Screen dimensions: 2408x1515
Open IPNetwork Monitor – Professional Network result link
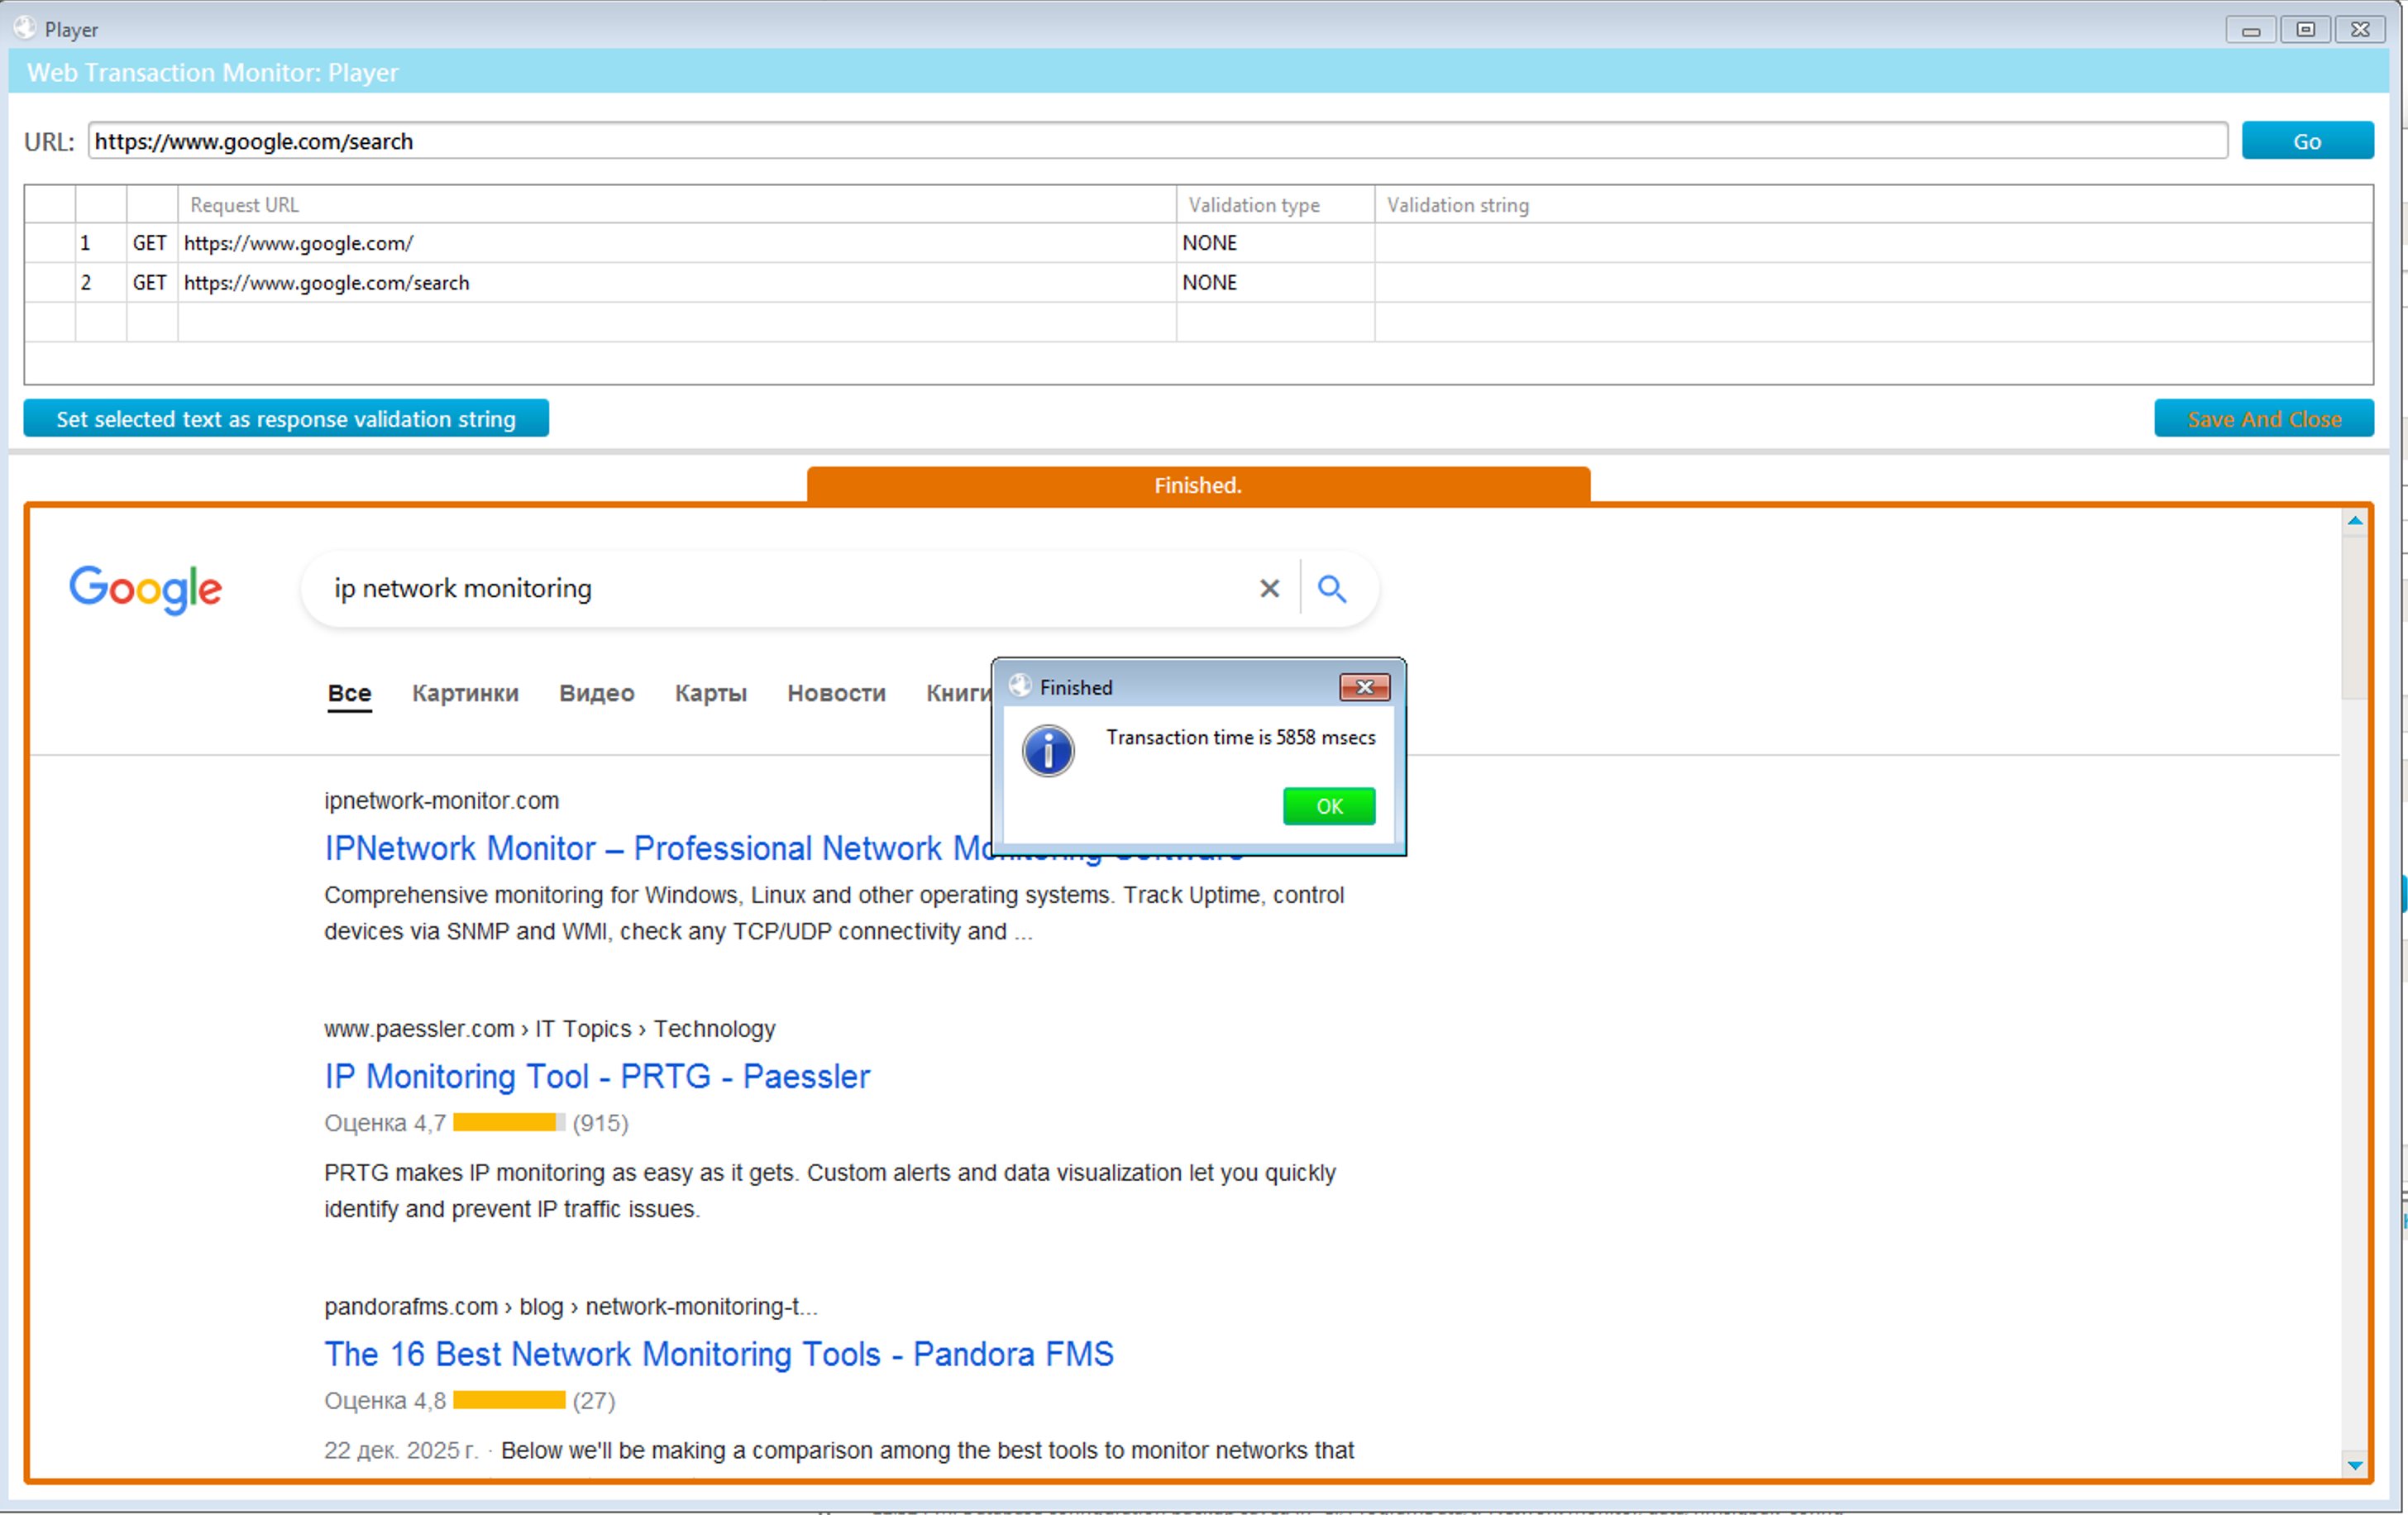tap(657, 848)
